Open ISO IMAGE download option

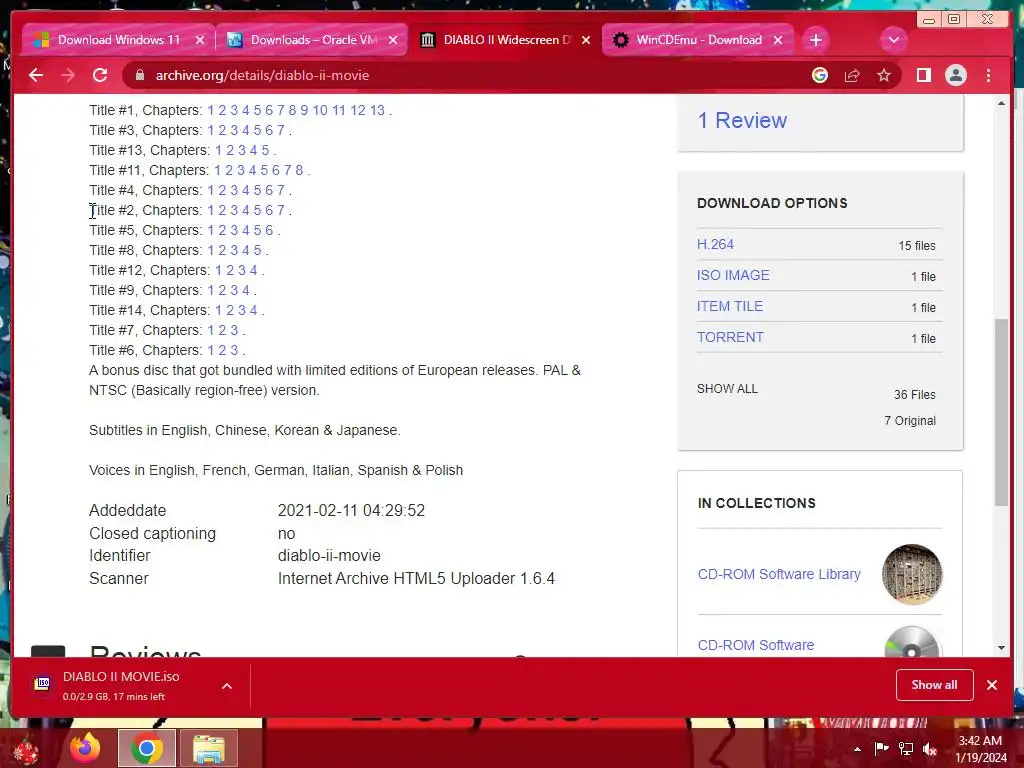pos(733,275)
